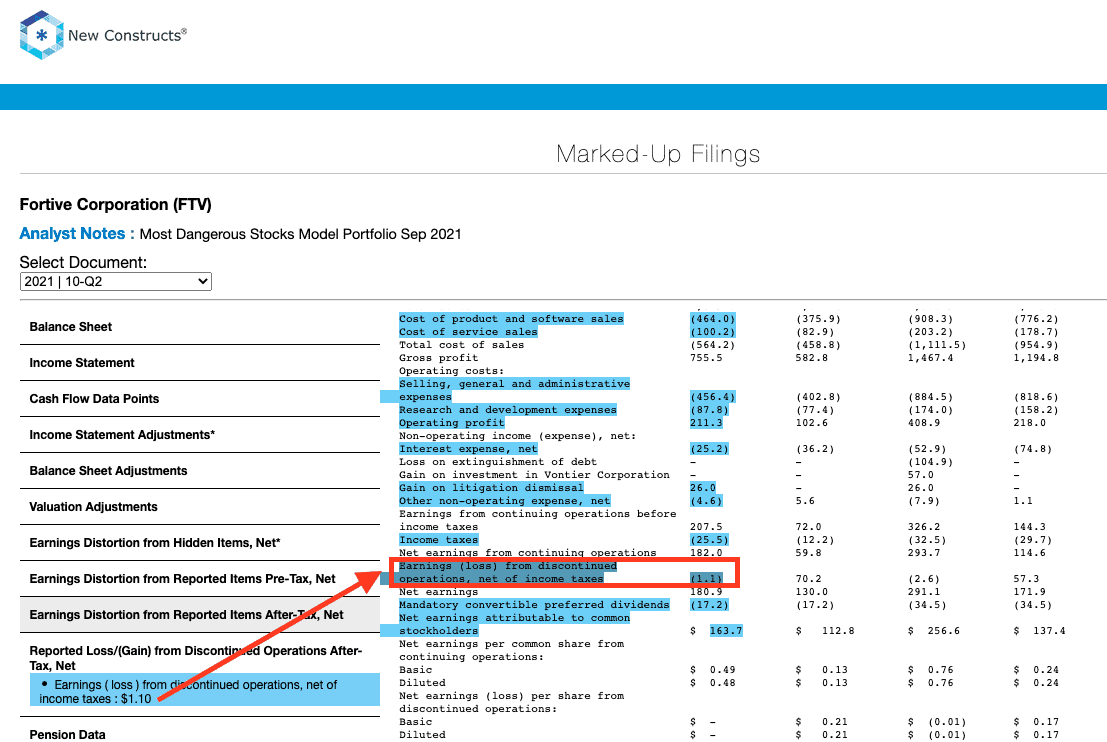1107x742 pixels.
Task: Click highlighted Cost of service sales line
Action: pyautogui.click(x=468, y=332)
